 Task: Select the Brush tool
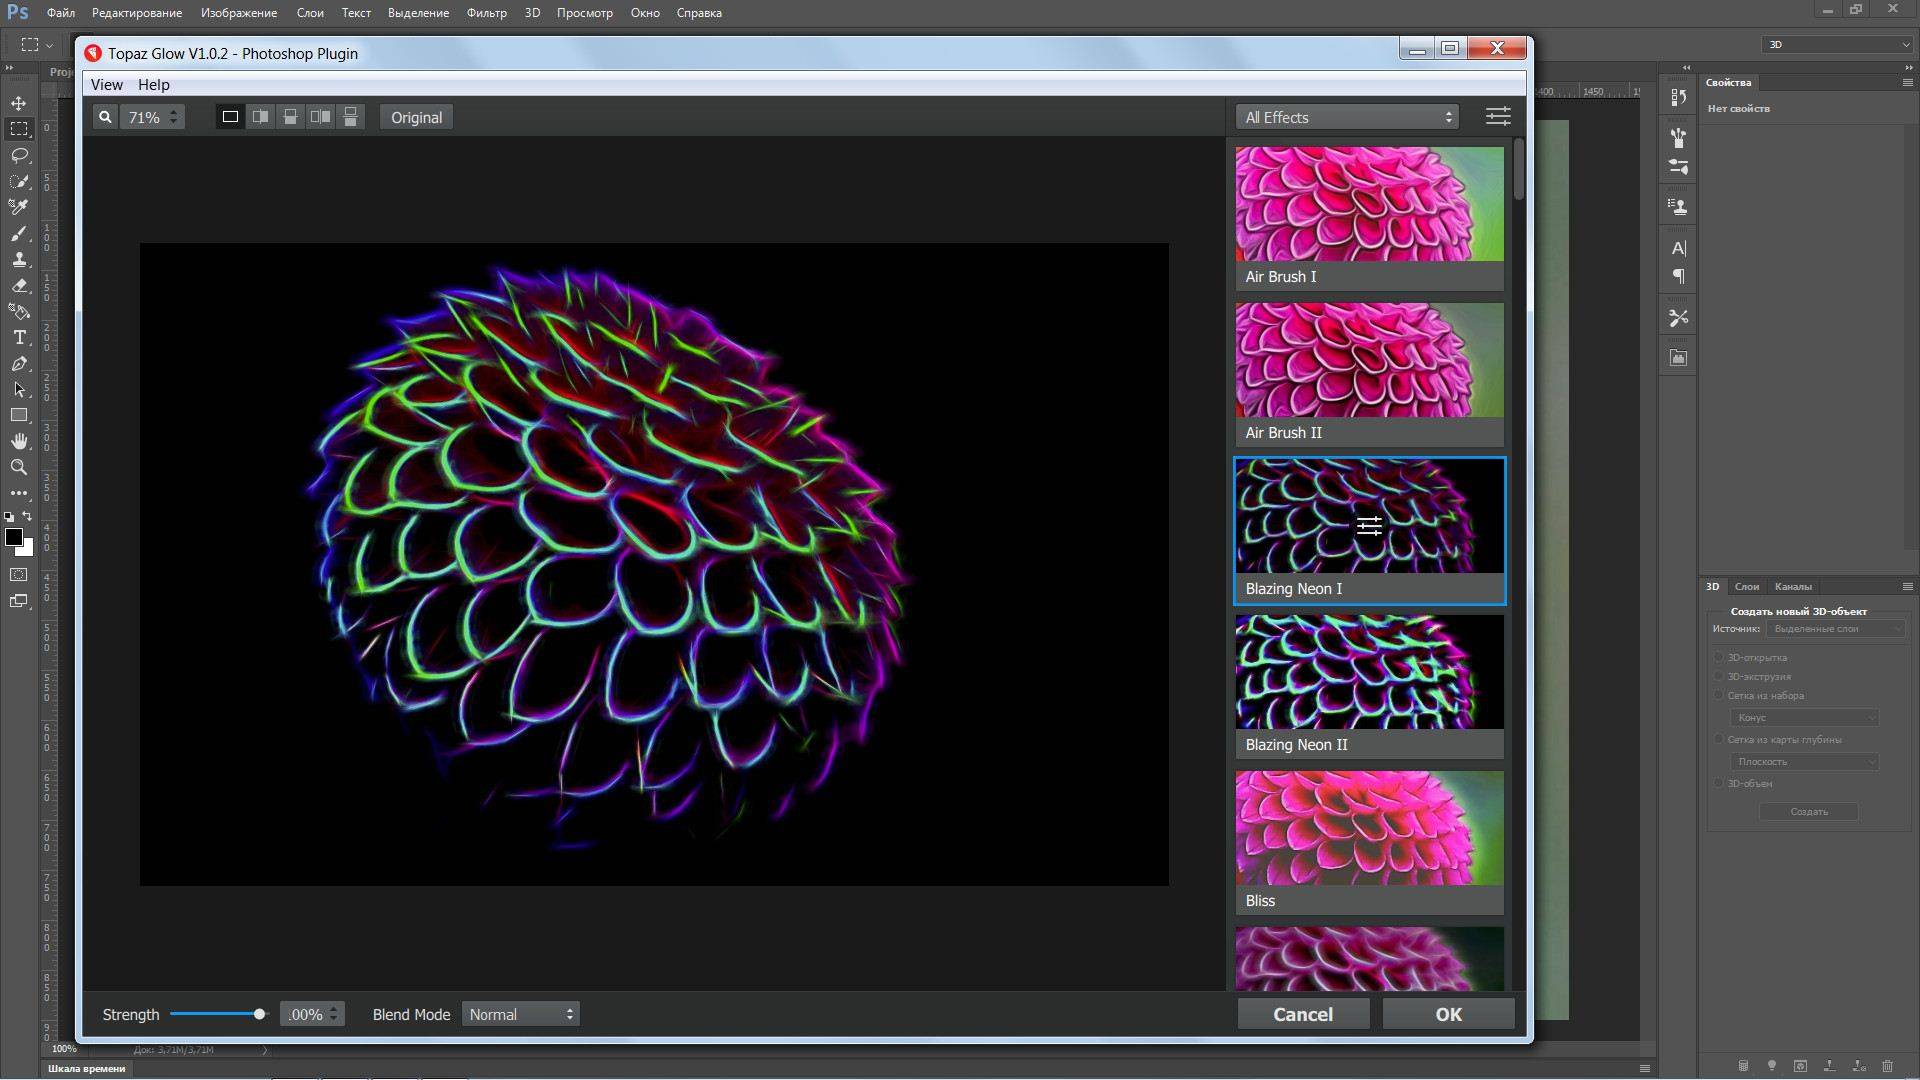click(19, 233)
